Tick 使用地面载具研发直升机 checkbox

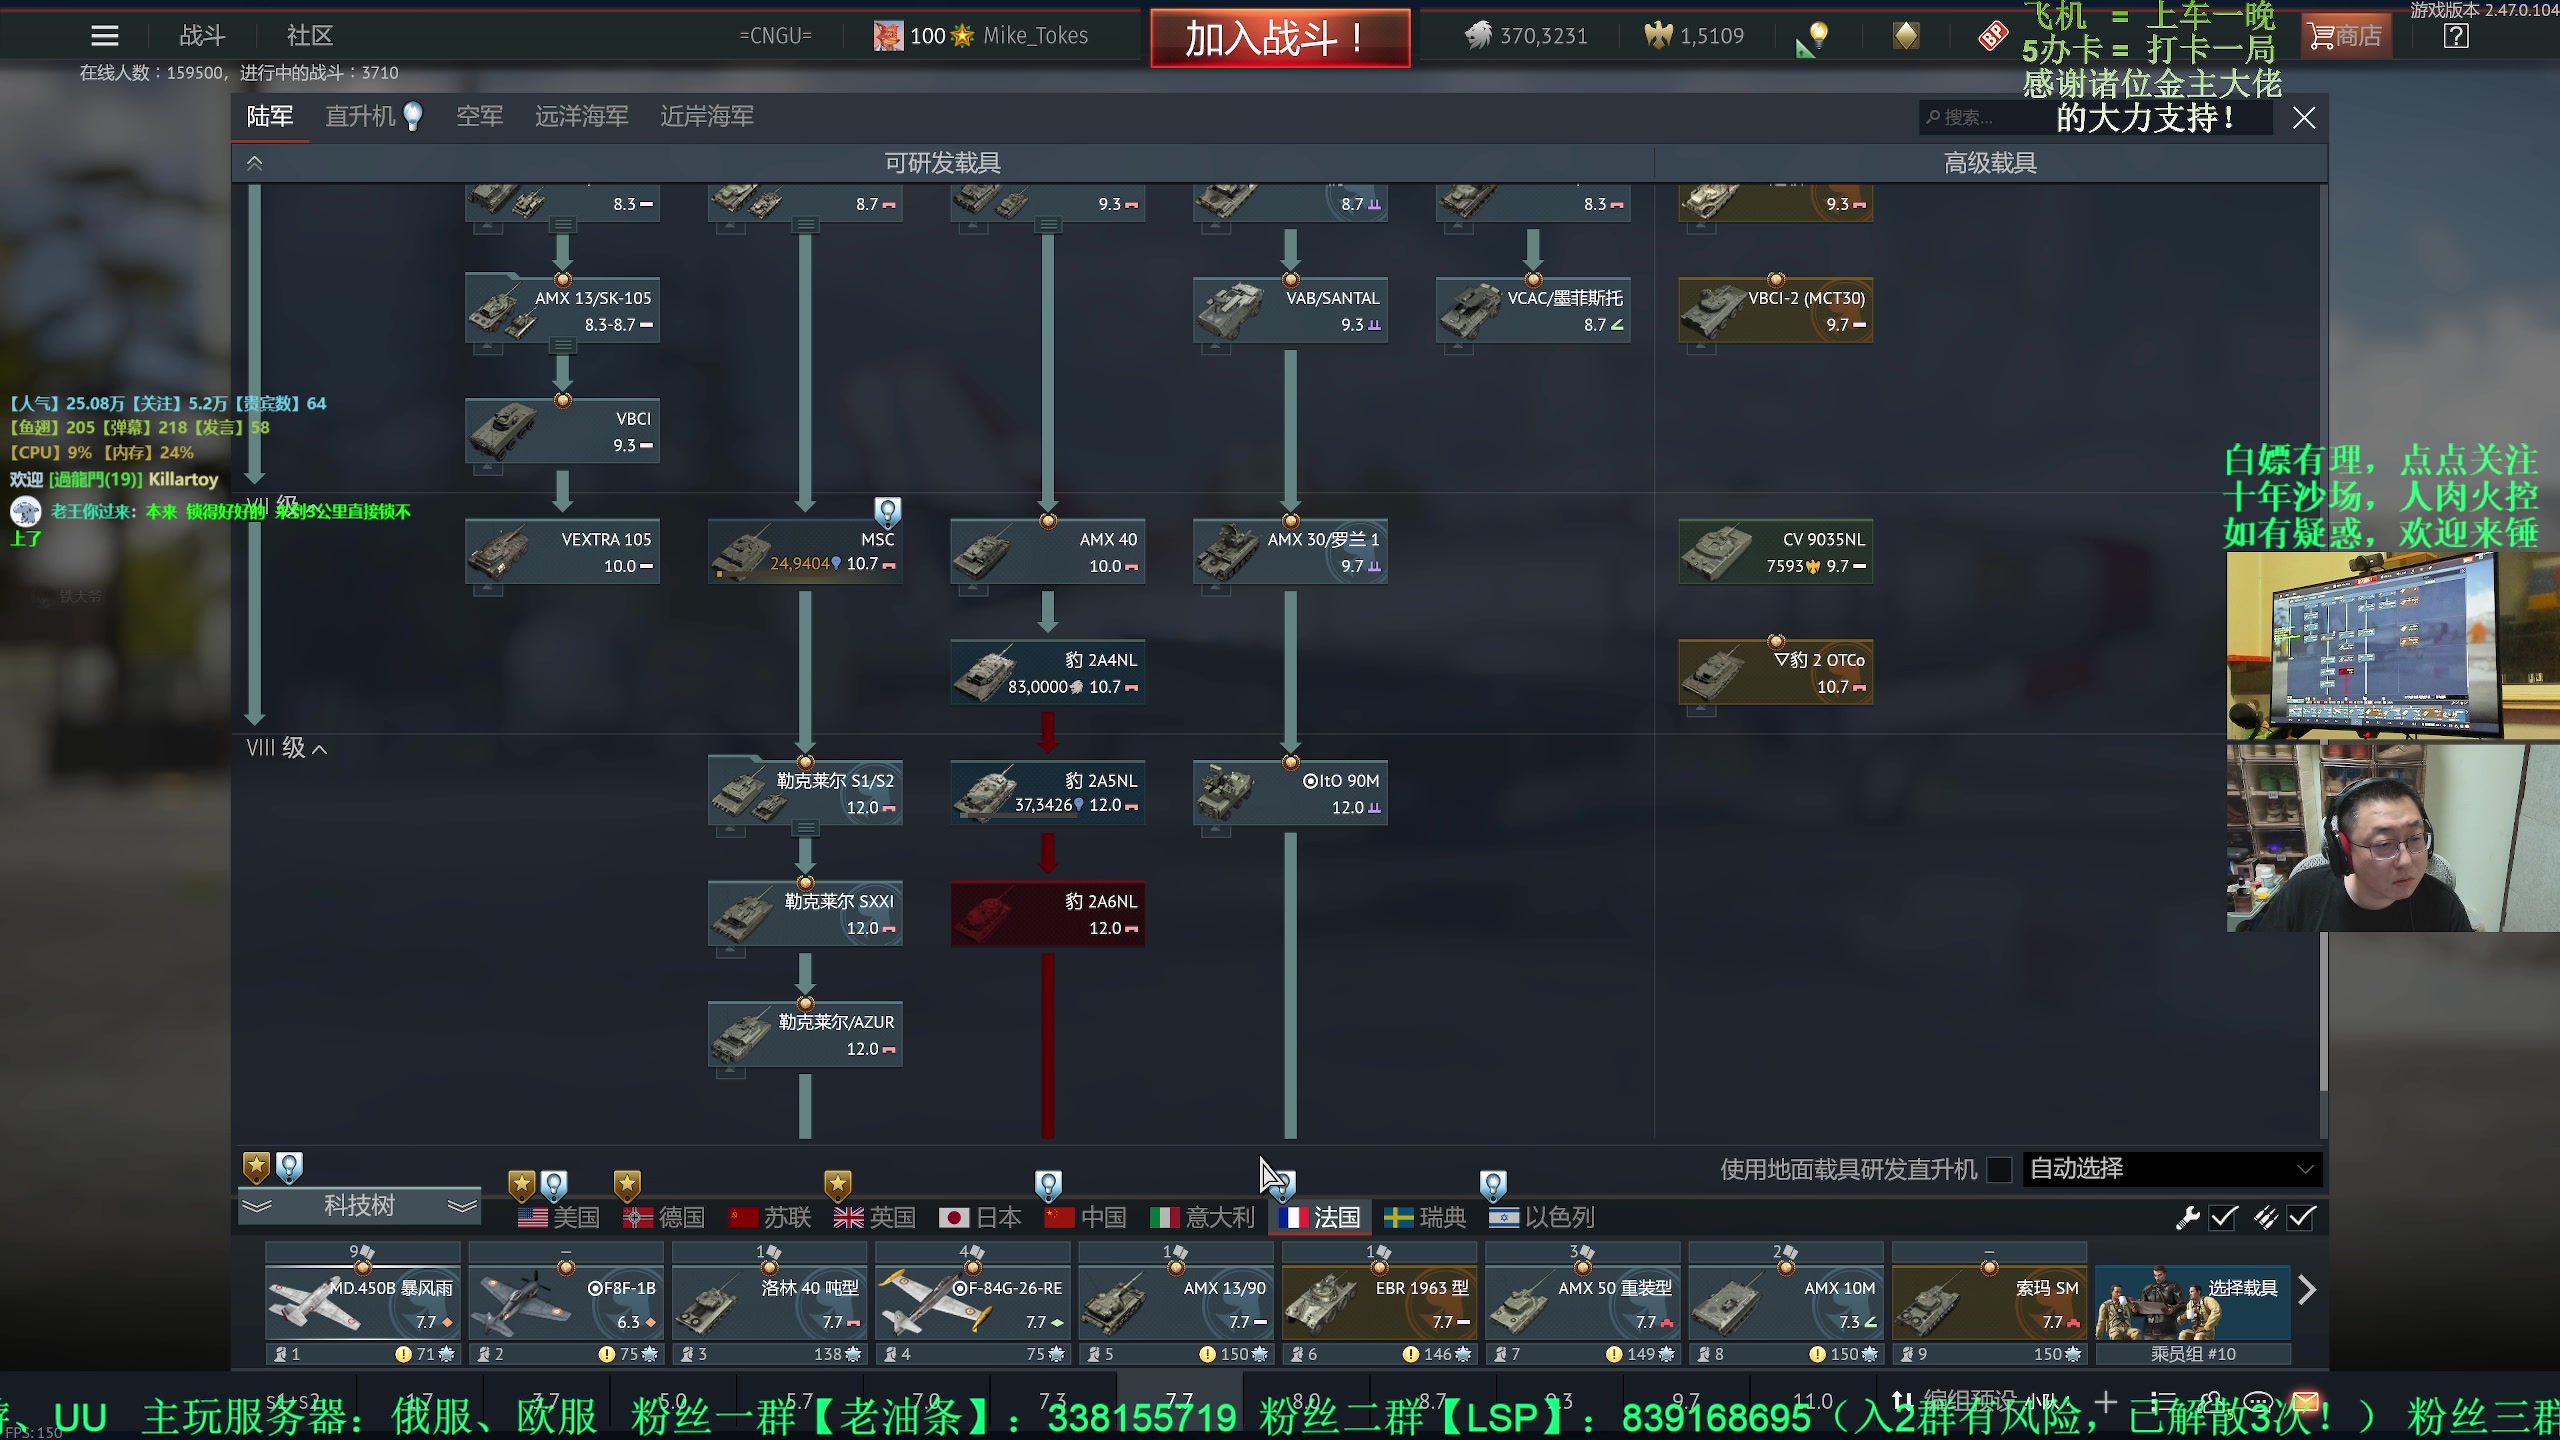pos(1999,1169)
